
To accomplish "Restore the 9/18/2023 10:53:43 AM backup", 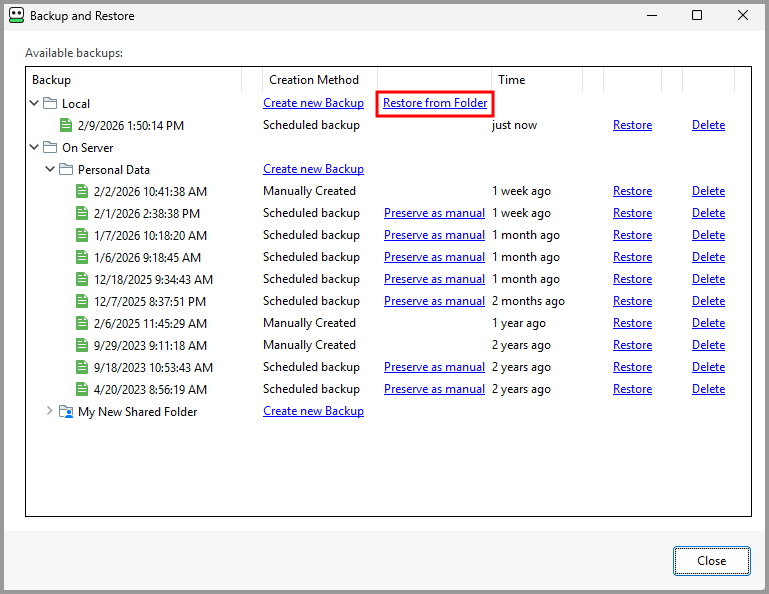I will [632, 367].
